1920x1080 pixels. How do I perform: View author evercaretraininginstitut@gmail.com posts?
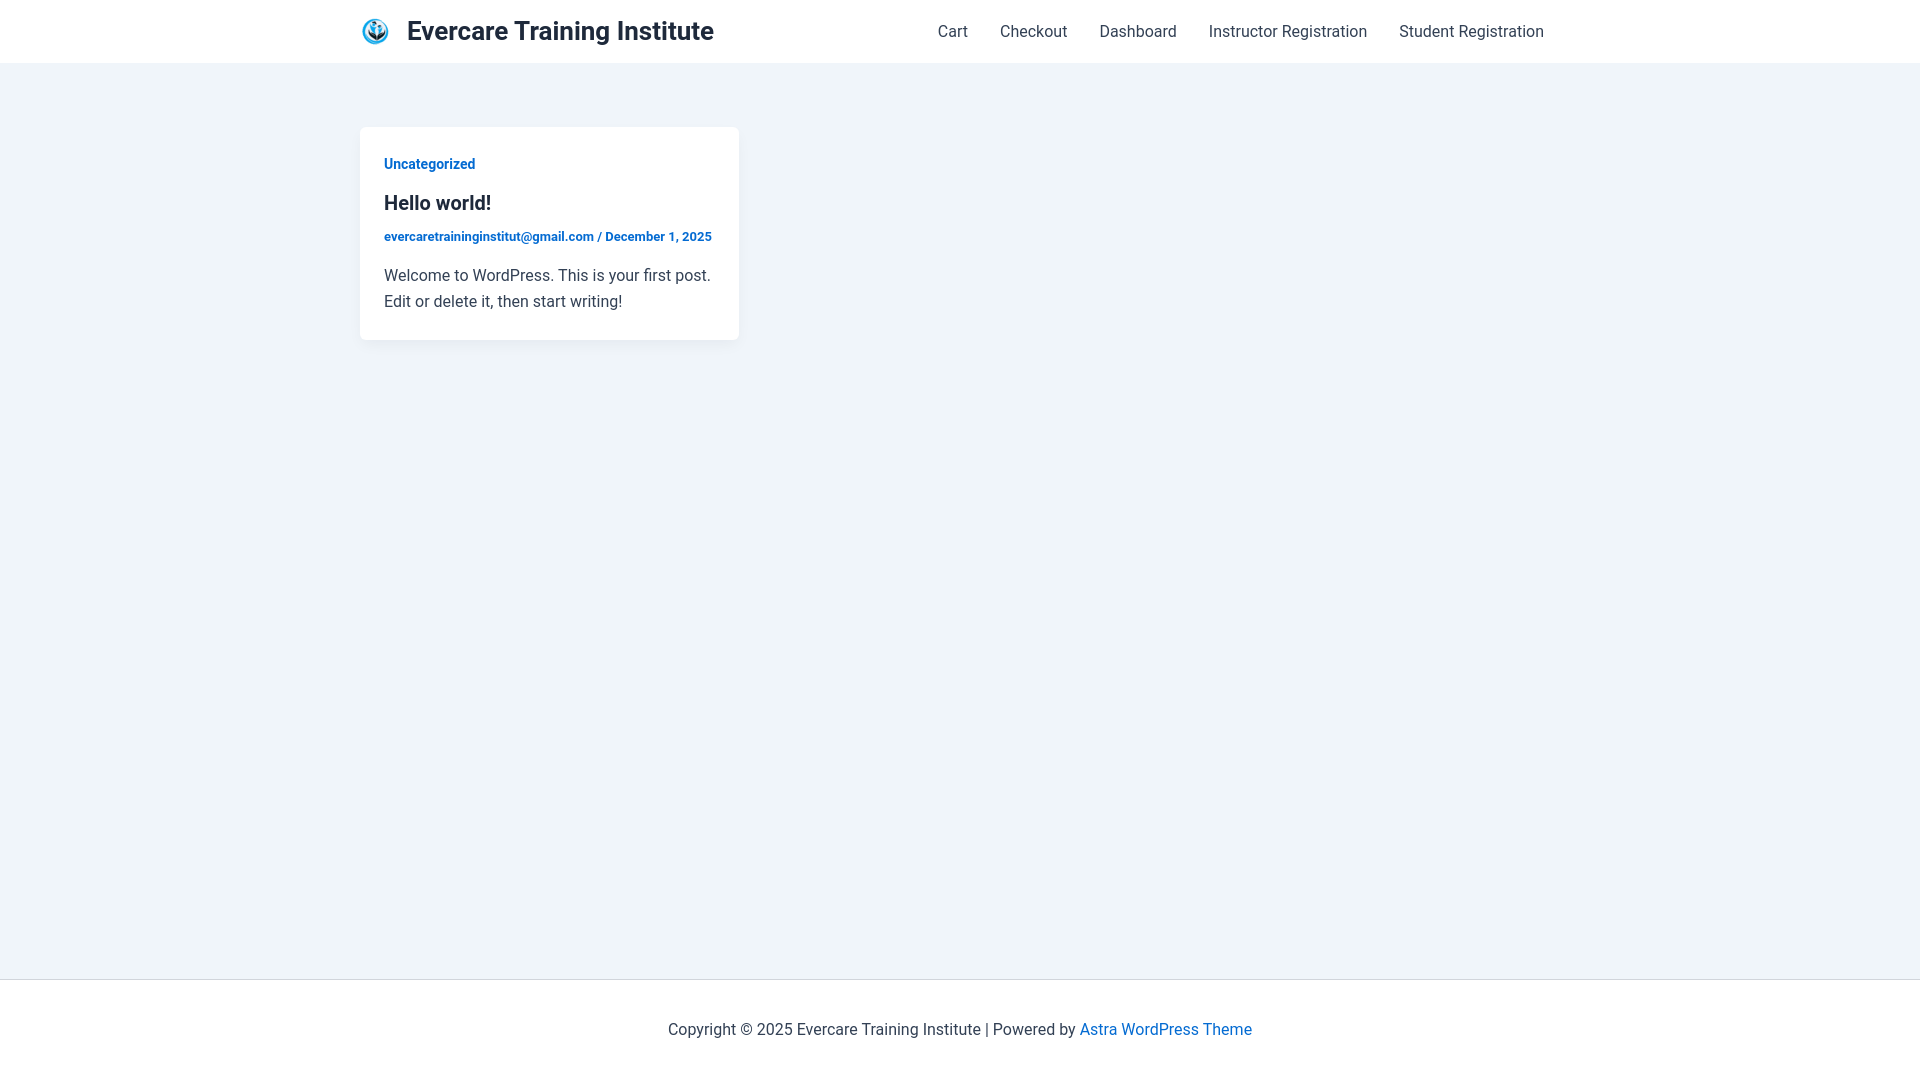click(489, 237)
